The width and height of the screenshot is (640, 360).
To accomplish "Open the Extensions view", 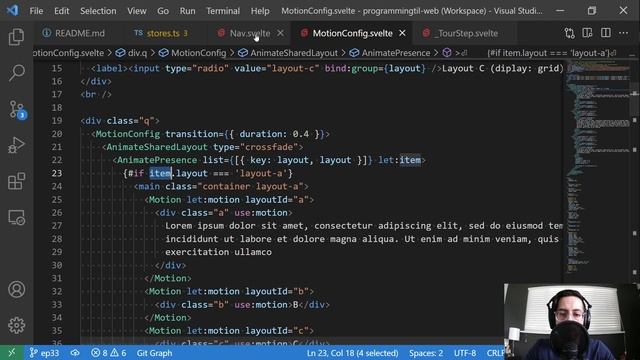I will pyautogui.click(x=16, y=181).
